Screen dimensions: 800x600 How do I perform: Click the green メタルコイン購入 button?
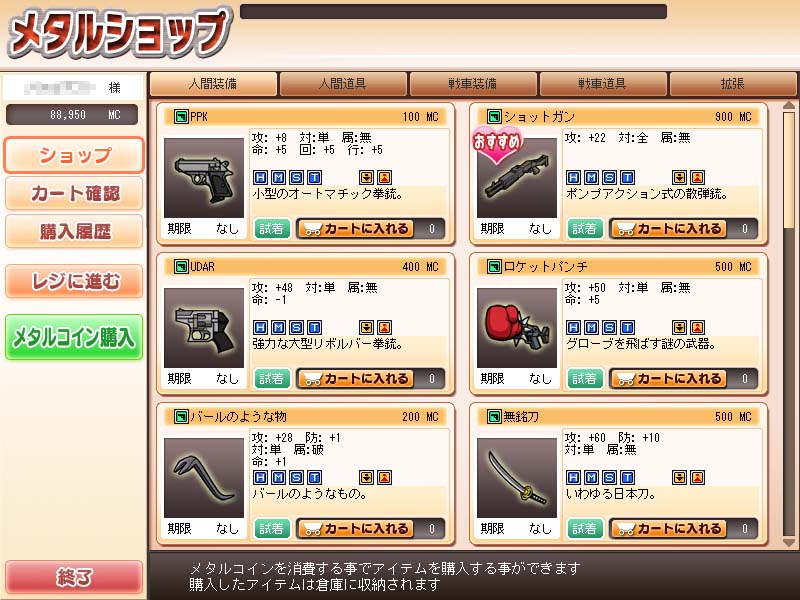74,337
